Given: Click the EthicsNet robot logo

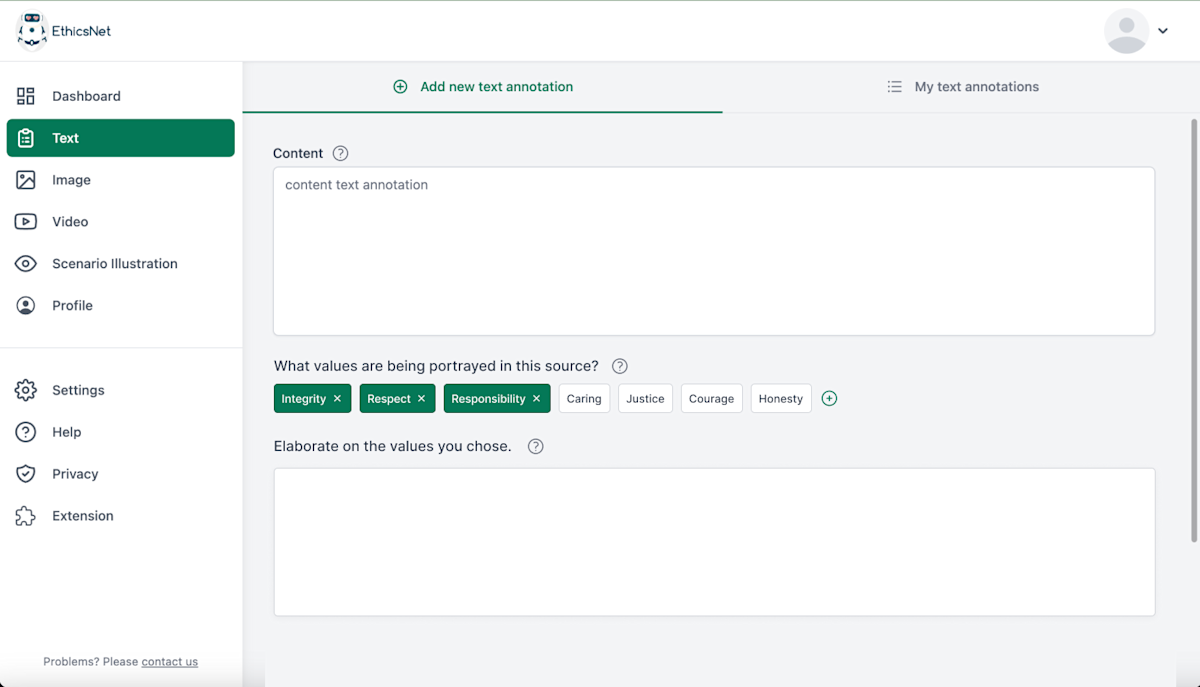Looking at the screenshot, I should coord(32,31).
